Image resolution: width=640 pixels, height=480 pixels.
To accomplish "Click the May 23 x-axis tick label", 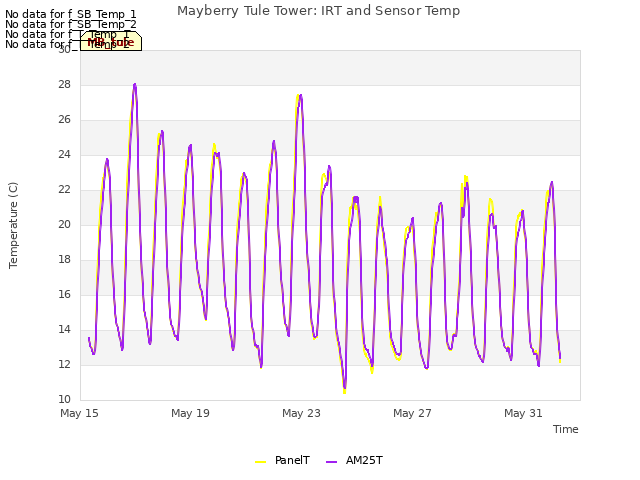I will [301, 413].
